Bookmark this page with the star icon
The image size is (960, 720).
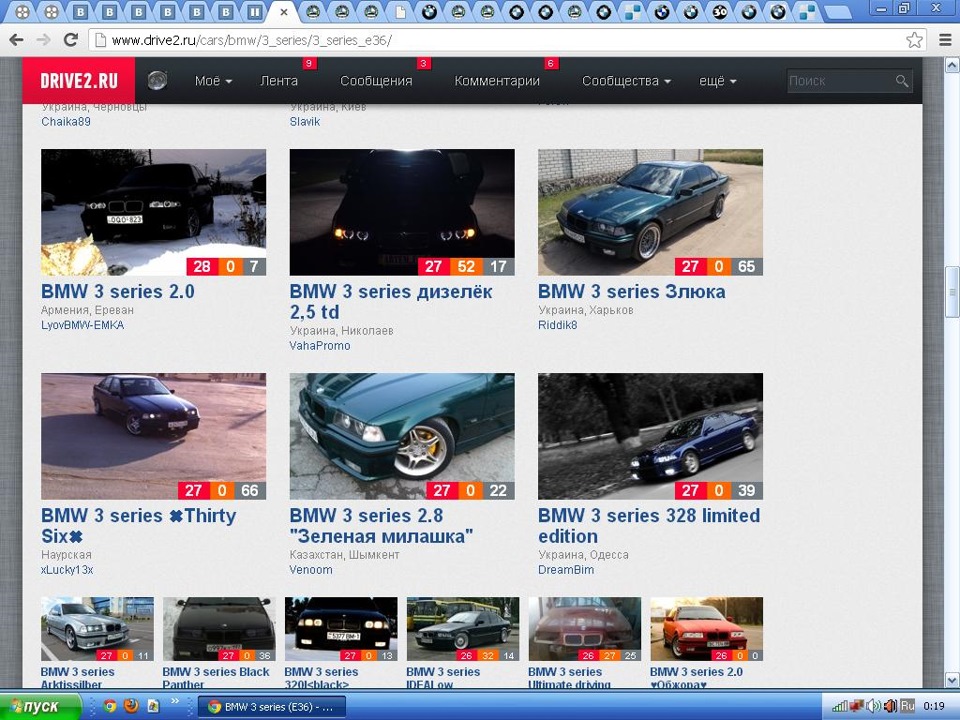pyautogui.click(x=914, y=40)
